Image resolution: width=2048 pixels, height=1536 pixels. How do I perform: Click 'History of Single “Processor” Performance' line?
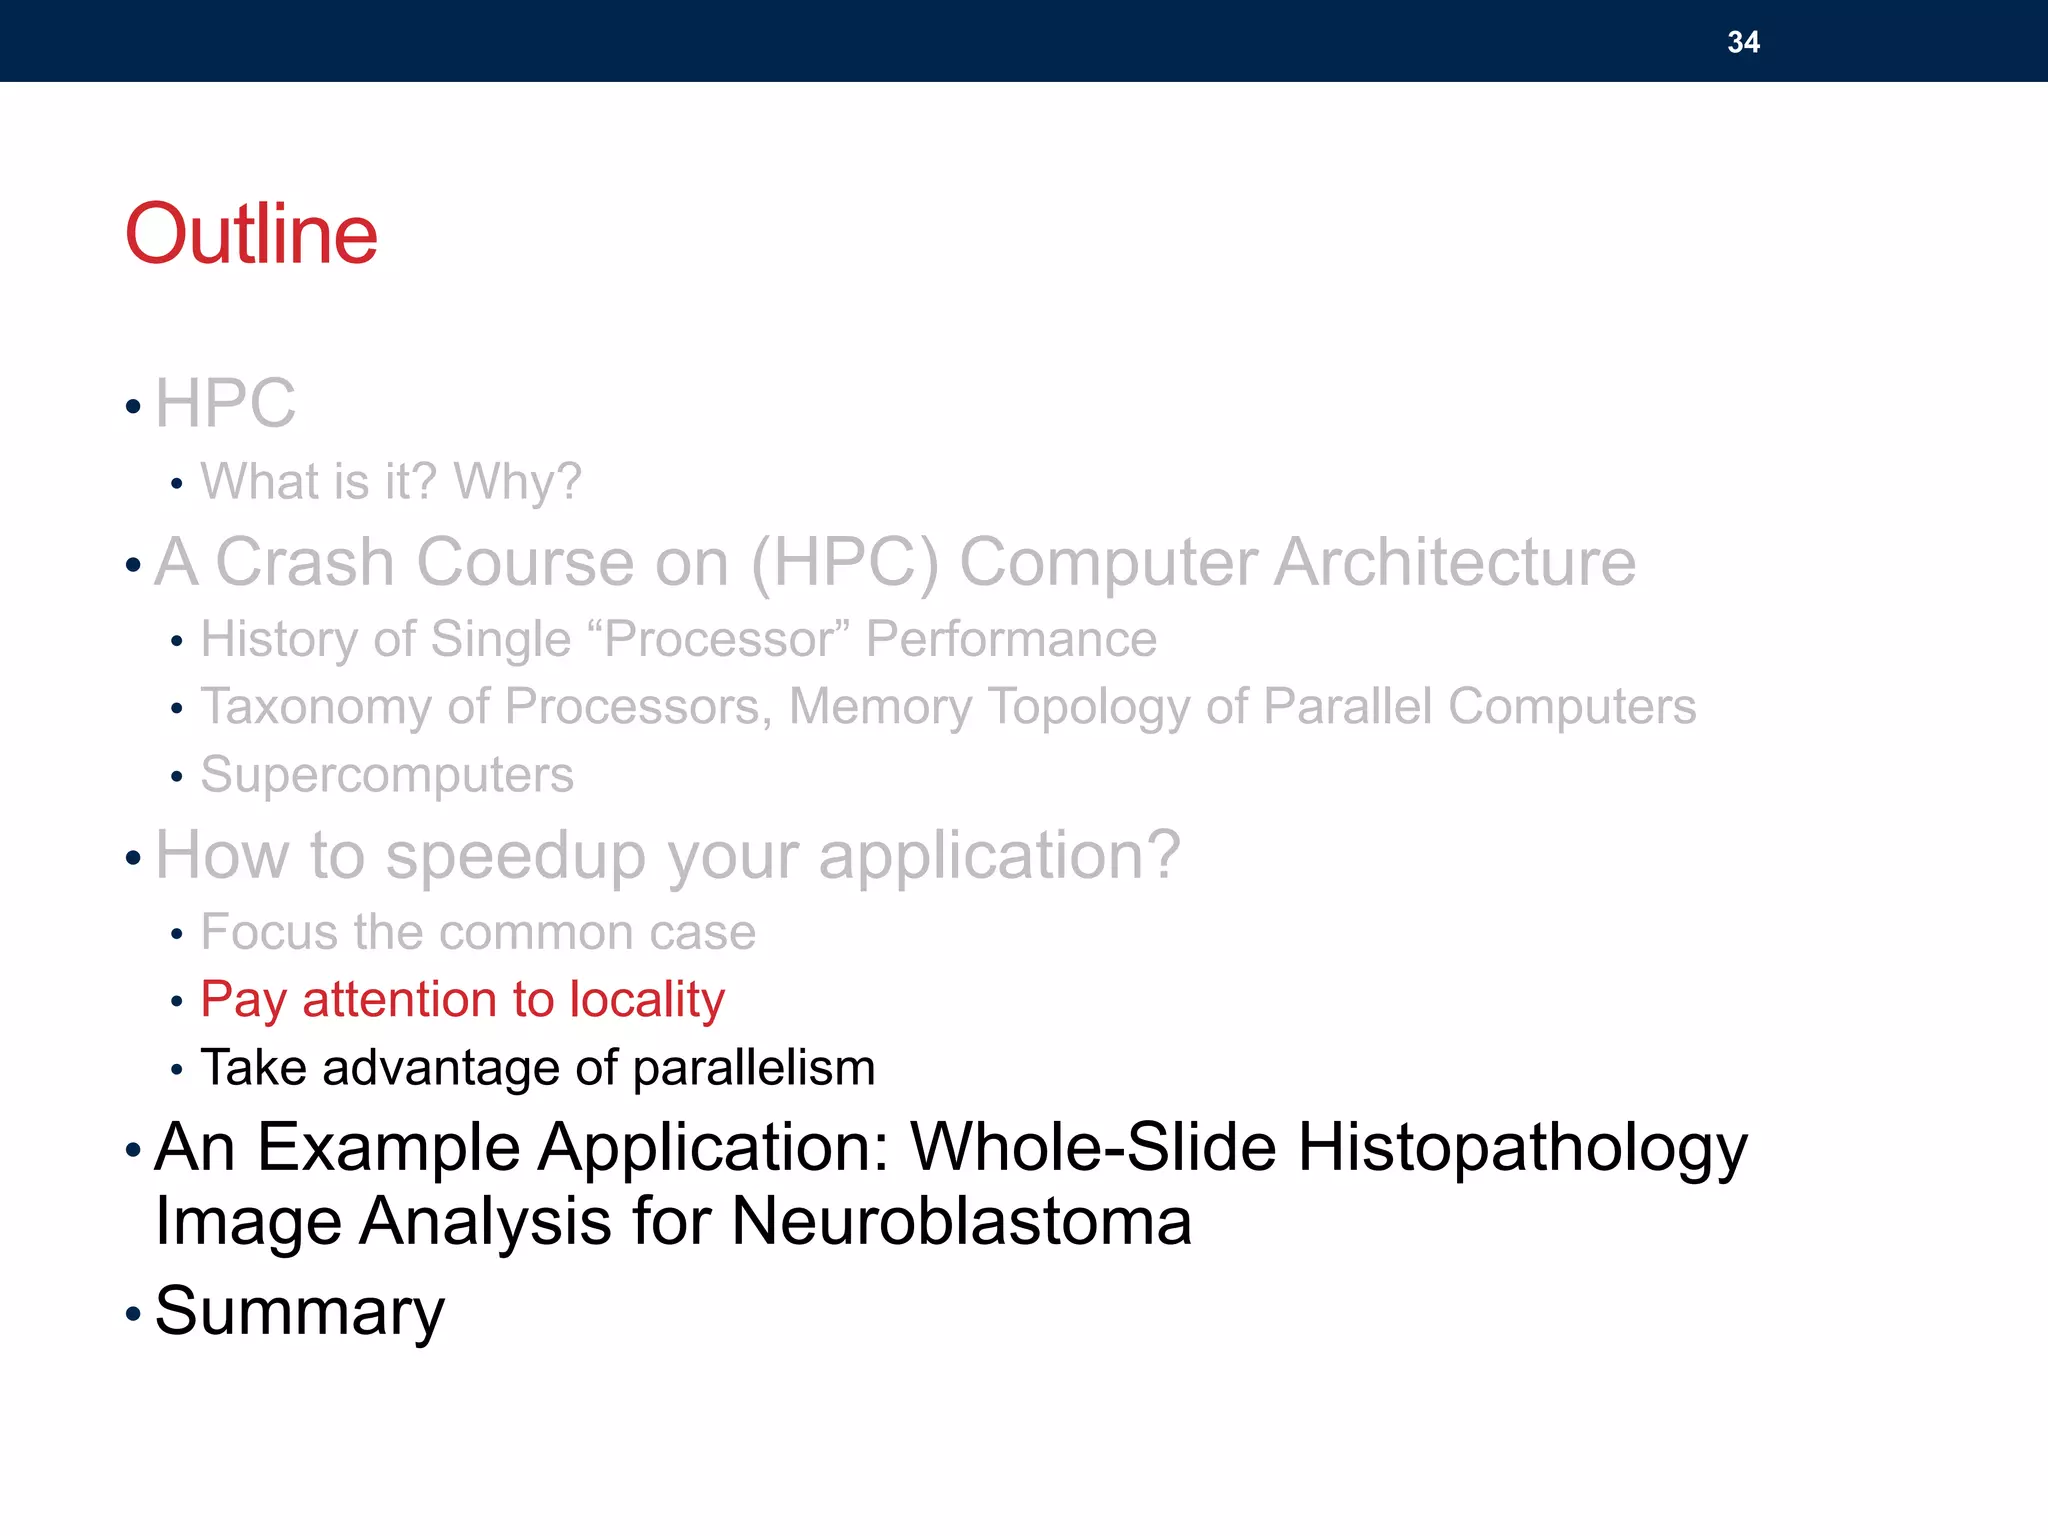tap(678, 639)
